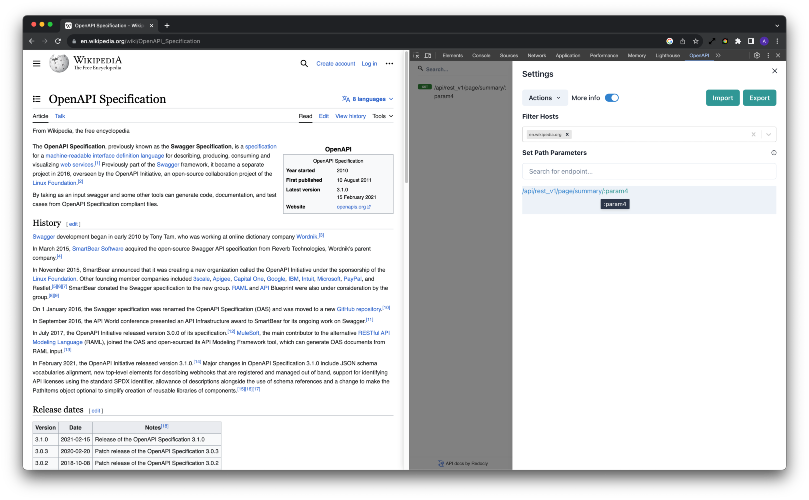Switch to the Sources tab

tap(508, 55)
